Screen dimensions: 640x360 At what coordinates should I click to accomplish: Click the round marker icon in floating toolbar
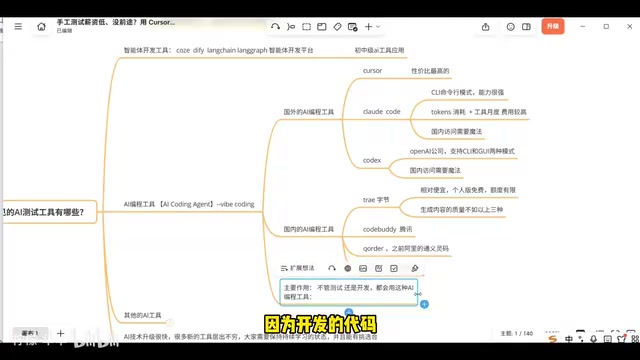[x=348, y=268]
